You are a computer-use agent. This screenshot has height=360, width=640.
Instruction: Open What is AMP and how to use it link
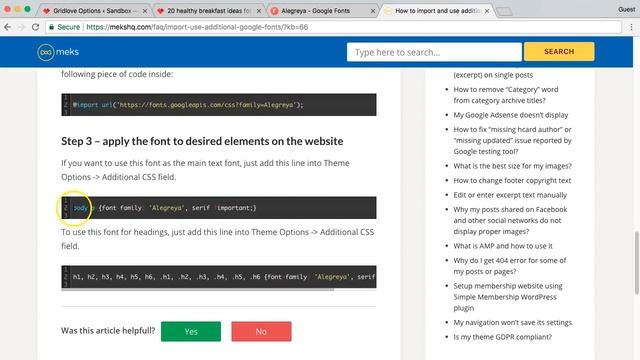pos(503,246)
